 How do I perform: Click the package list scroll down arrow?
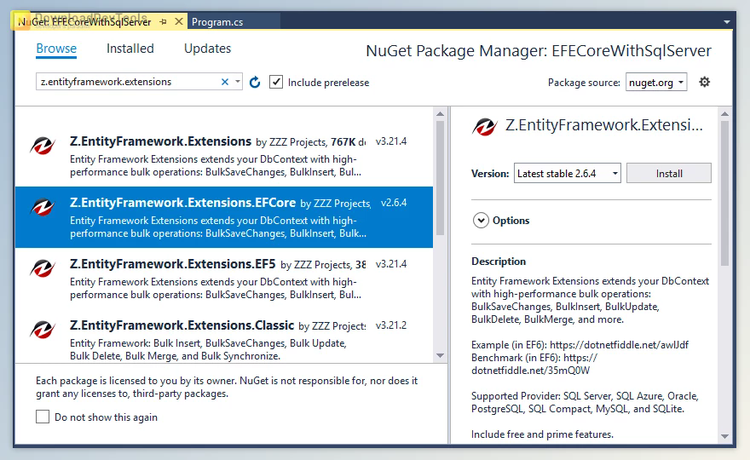pyautogui.click(x=440, y=356)
